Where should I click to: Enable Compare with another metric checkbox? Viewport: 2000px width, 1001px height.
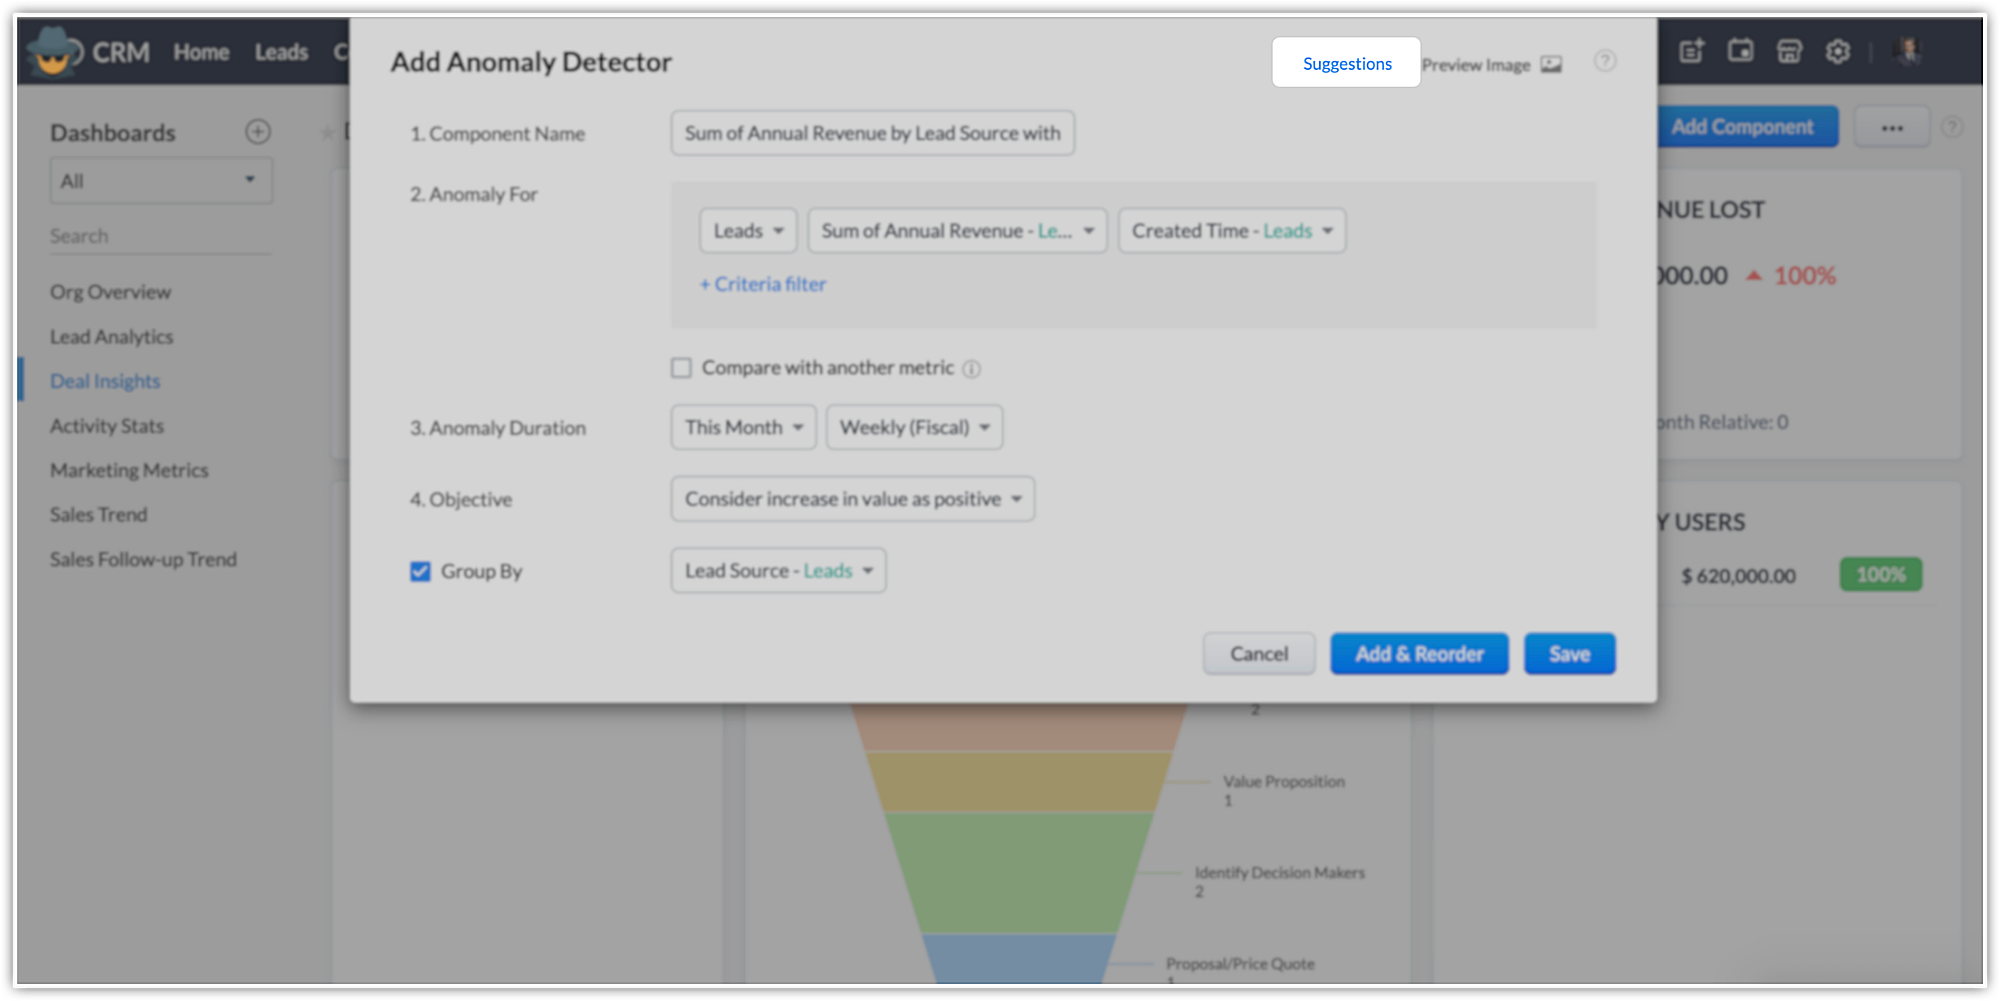[681, 368]
